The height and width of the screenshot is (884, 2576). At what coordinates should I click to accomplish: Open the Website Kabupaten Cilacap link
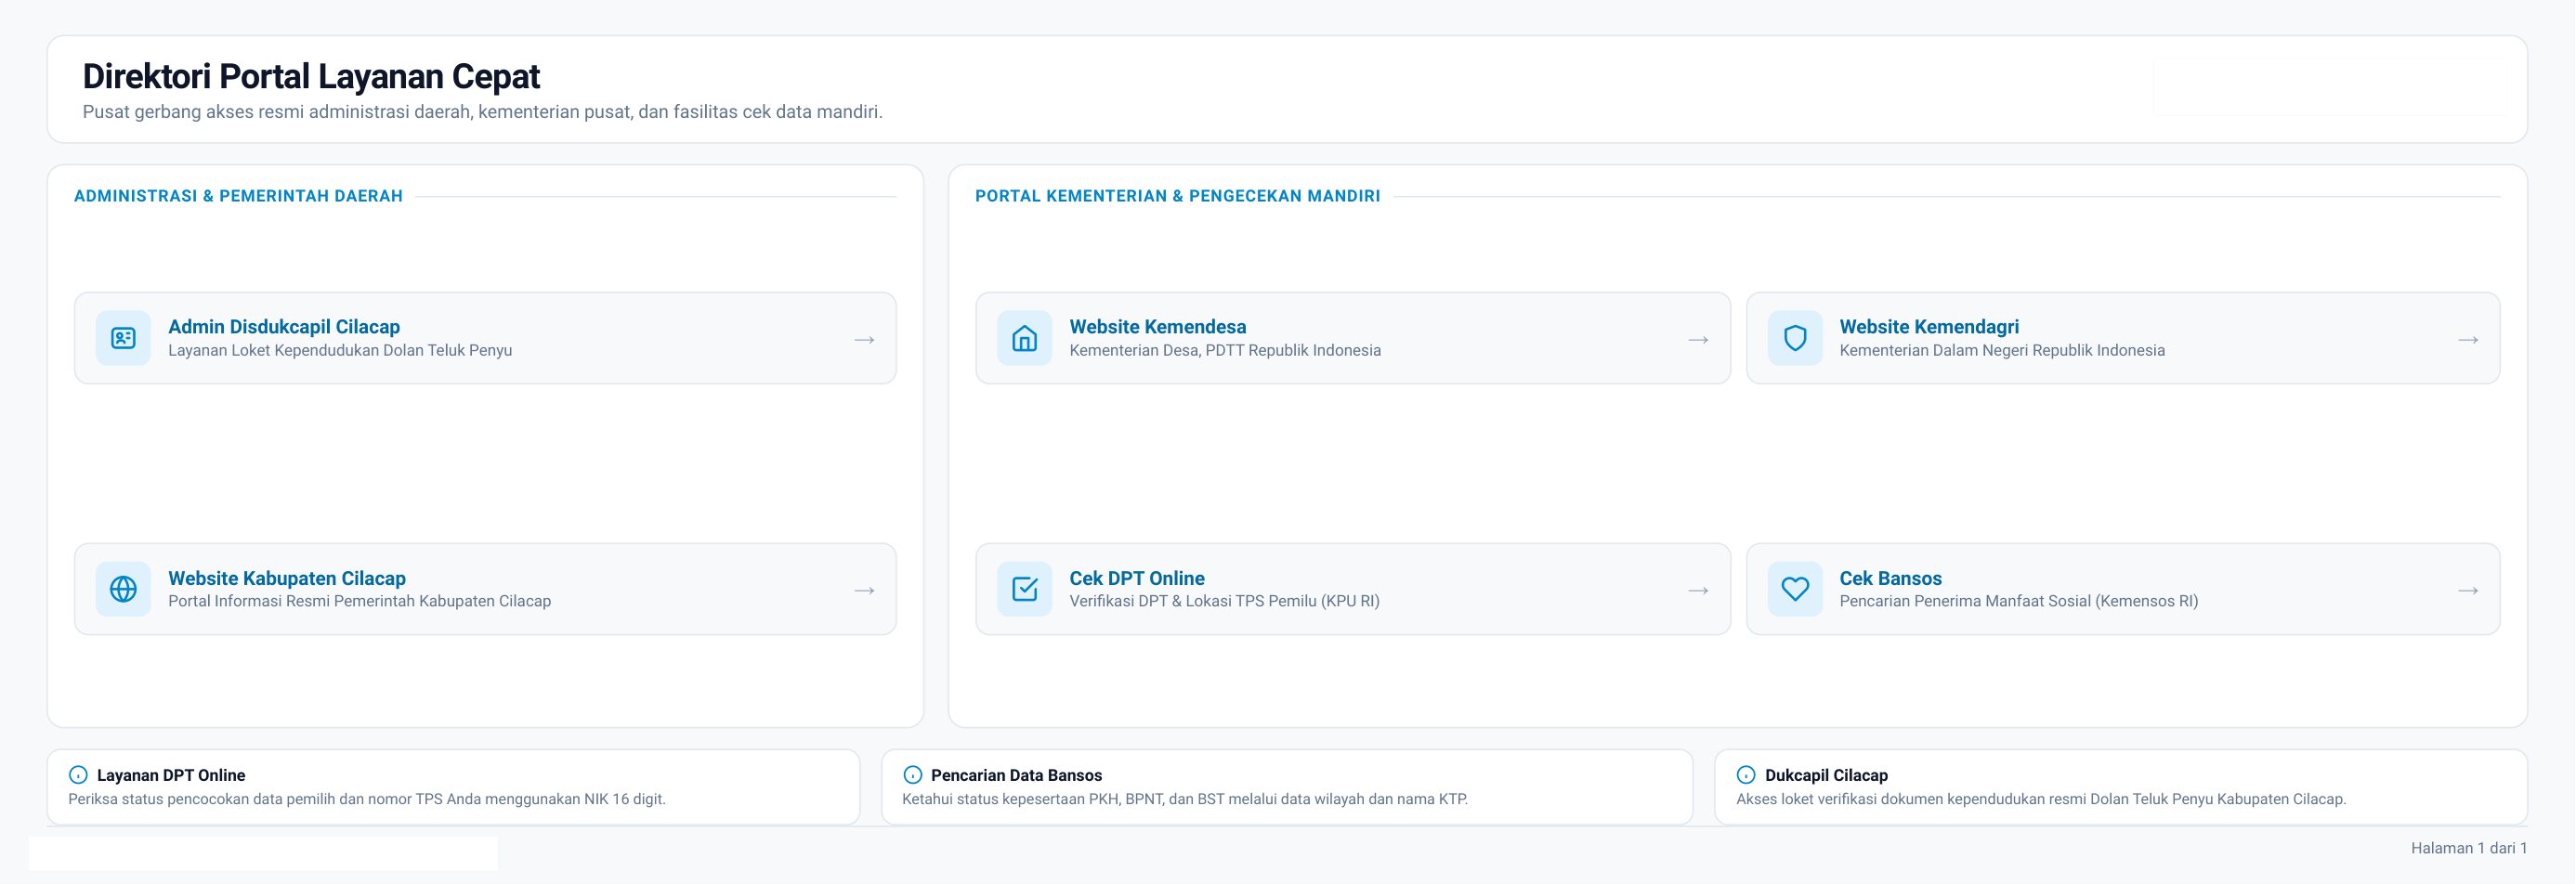485,589
